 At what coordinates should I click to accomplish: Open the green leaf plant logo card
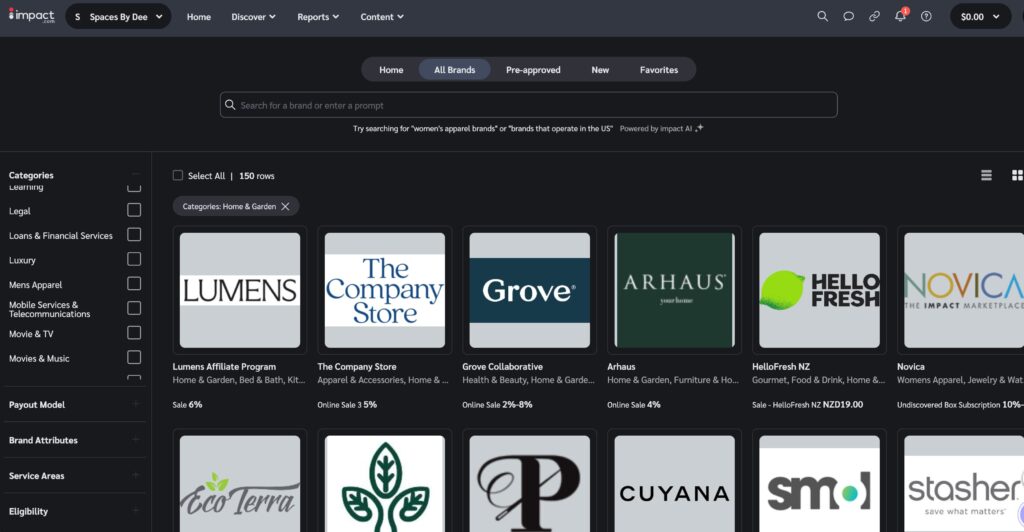(x=385, y=484)
